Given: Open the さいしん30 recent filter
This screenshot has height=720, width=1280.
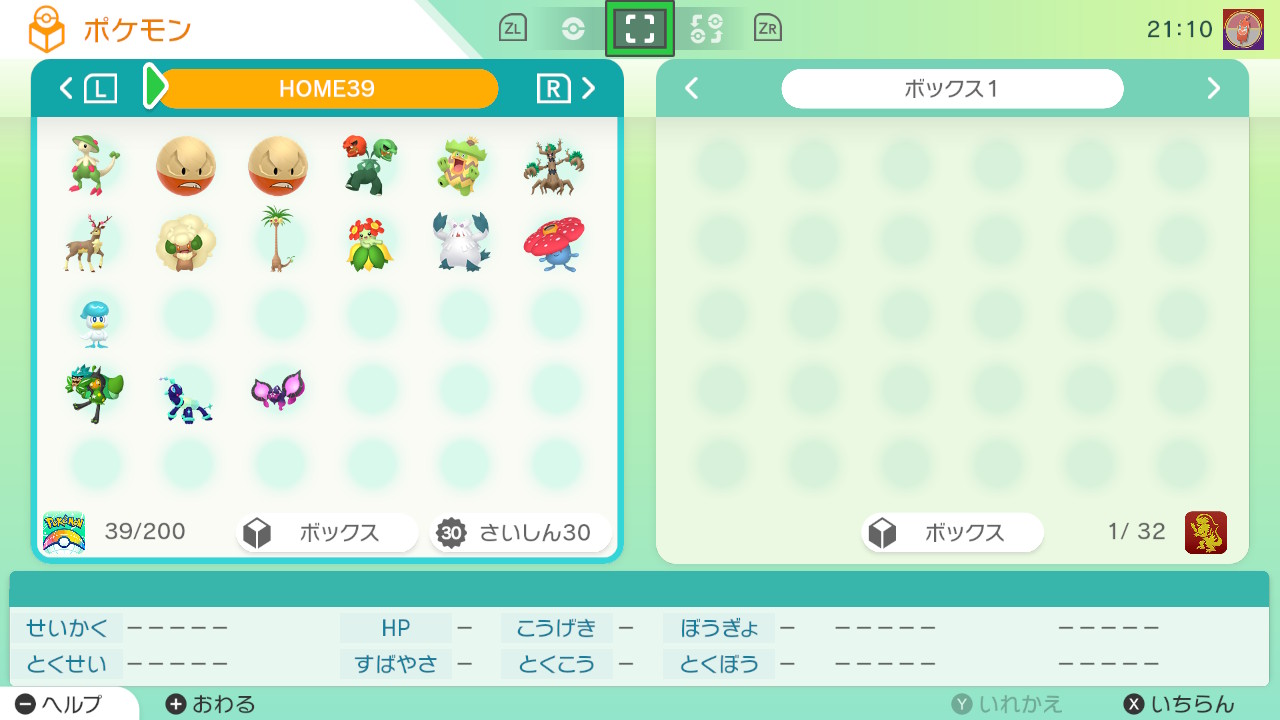Looking at the screenshot, I should (520, 533).
